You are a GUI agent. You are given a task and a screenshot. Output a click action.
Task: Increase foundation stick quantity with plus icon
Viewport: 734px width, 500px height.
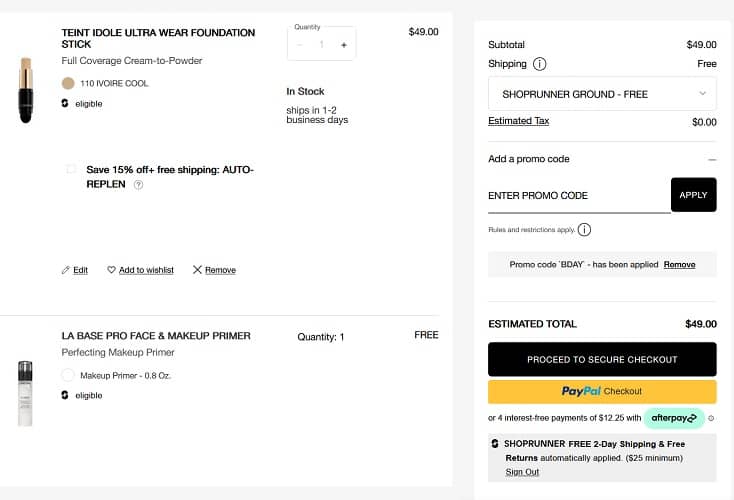pyautogui.click(x=343, y=45)
